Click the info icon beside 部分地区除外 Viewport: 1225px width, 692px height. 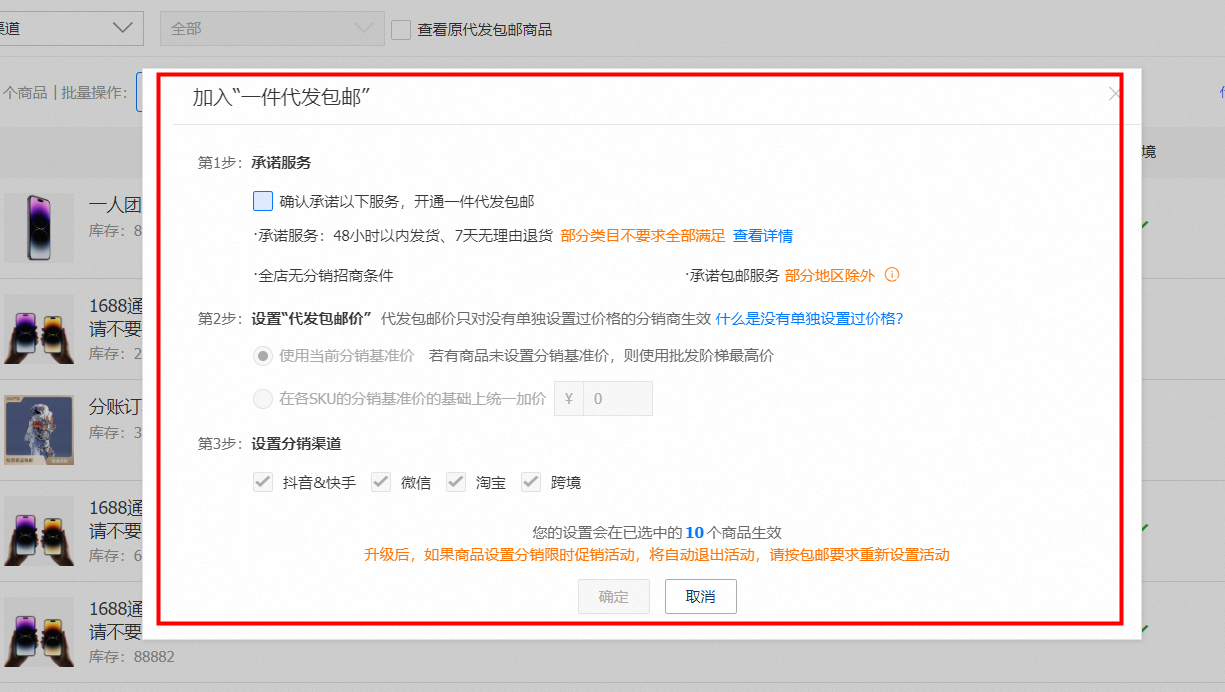[x=892, y=275]
